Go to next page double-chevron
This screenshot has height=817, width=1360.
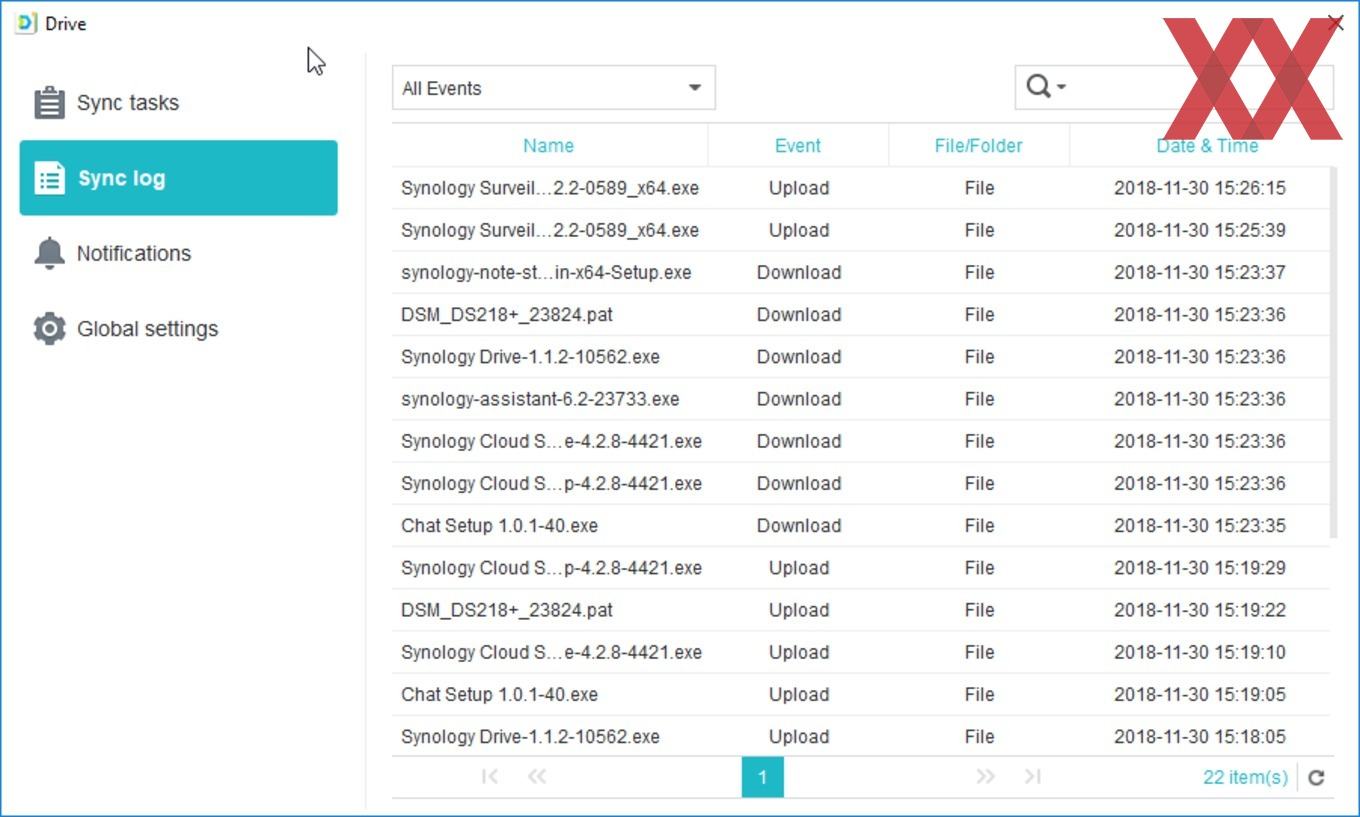pos(985,777)
